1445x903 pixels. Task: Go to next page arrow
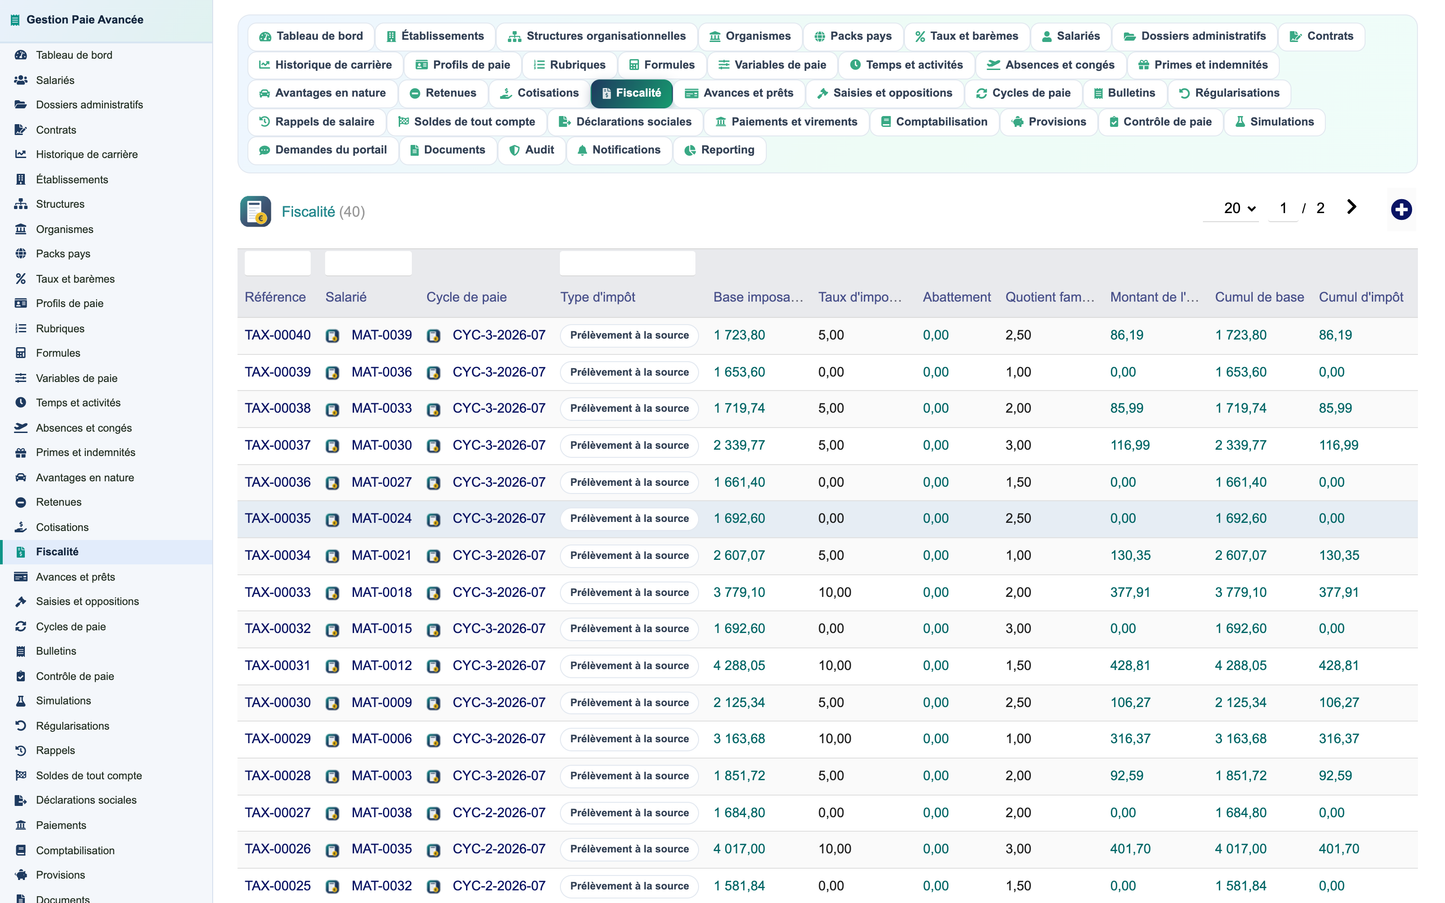[x=1351, y=207]
